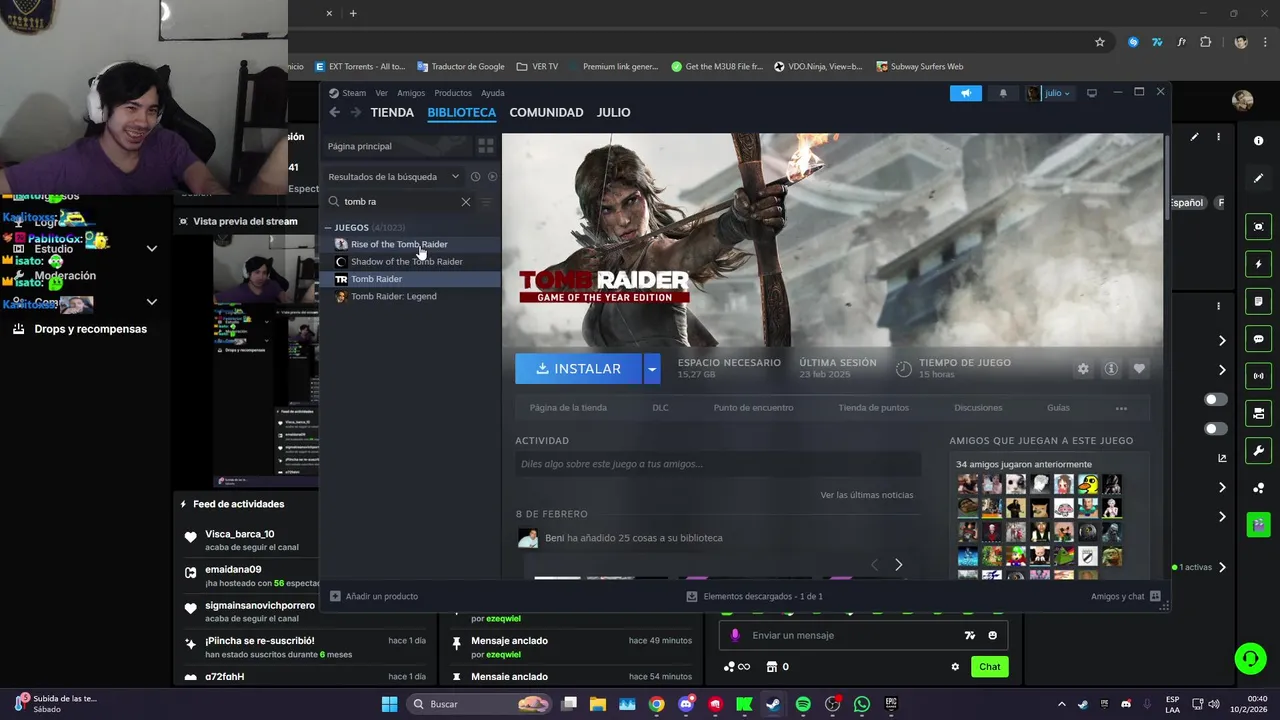Collapse the Estudio sidebar section
Screen dimensions: 1280x720
(152, 249)
